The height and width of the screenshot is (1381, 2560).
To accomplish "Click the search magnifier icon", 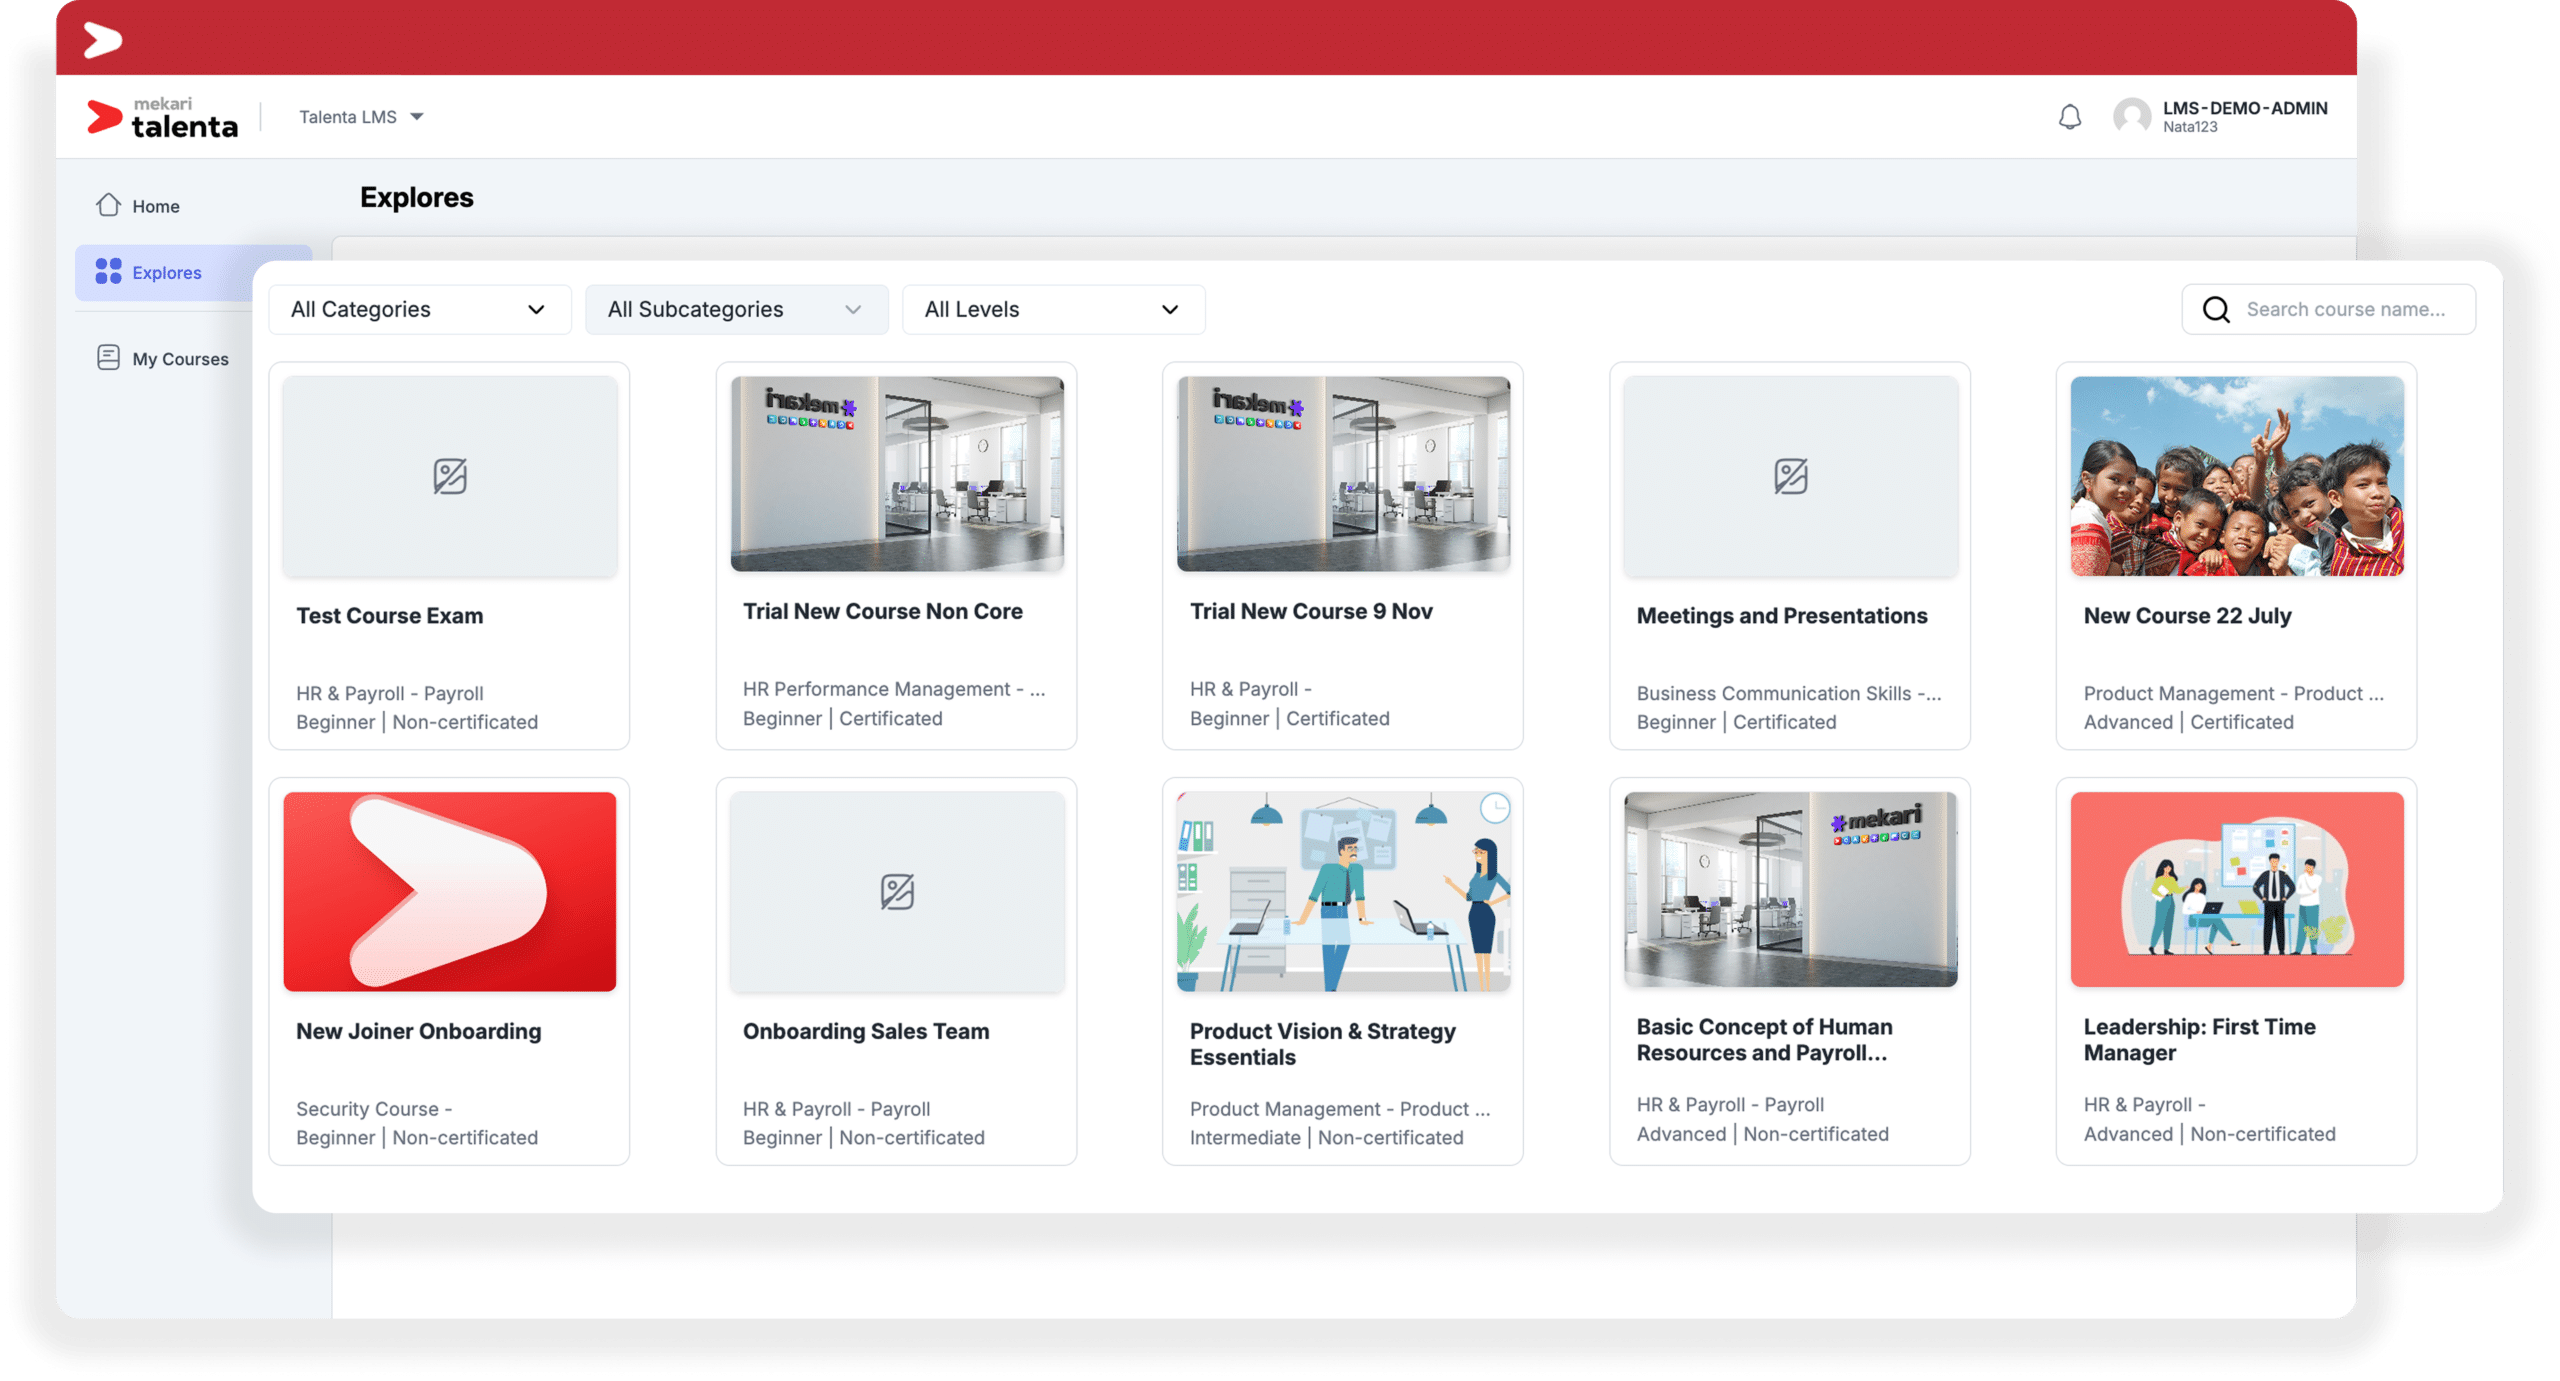I will [2216, 310].
